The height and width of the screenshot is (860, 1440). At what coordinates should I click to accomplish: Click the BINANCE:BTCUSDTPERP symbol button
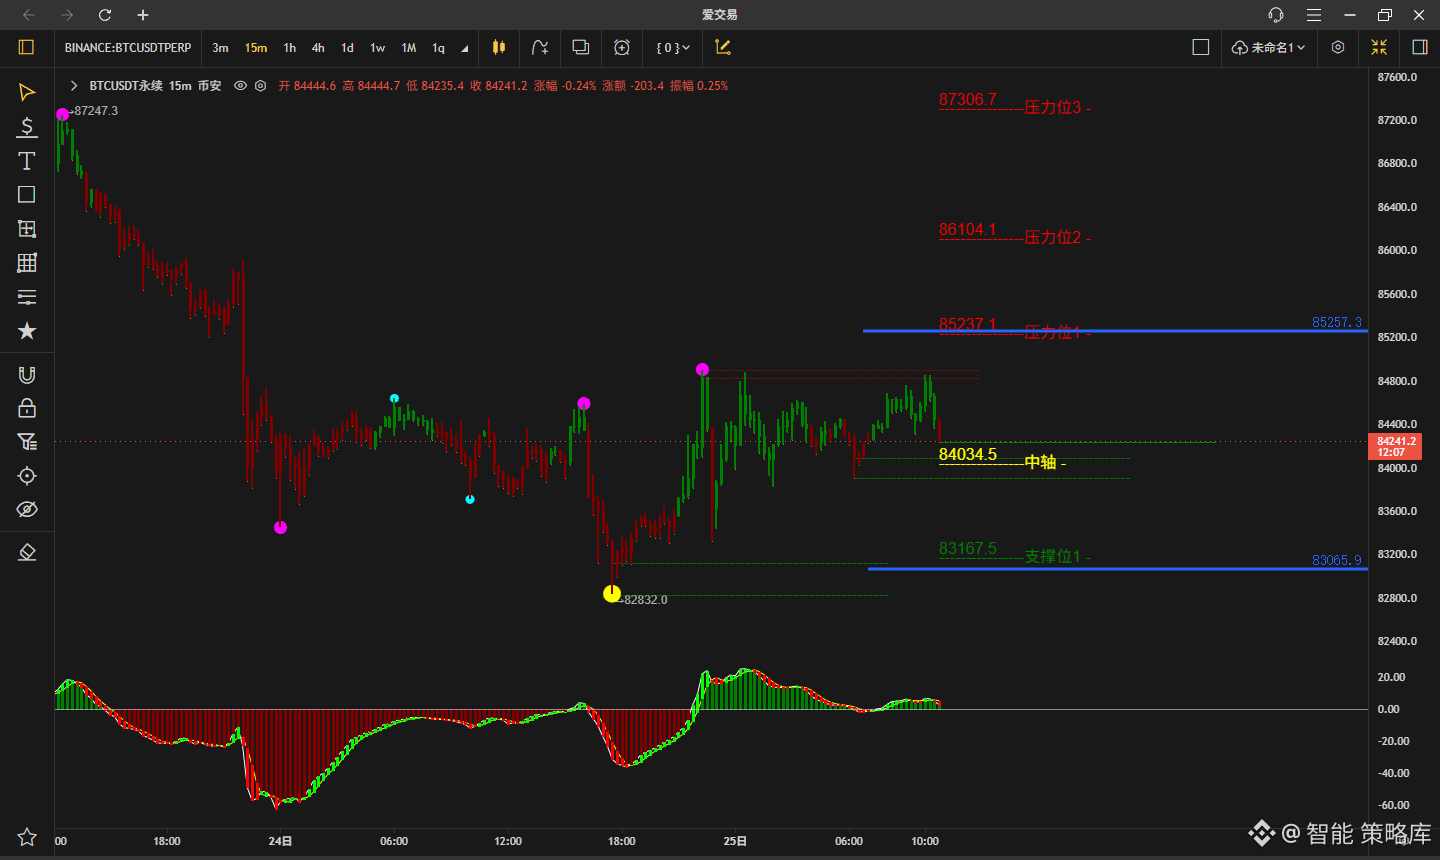click(128, 48)
